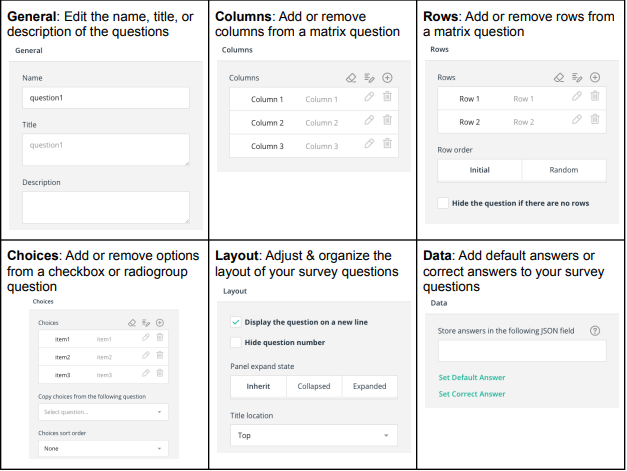Screen dimensions: 627x471
Task: Click Set Correct Answer link
Action: click(472, 394)
